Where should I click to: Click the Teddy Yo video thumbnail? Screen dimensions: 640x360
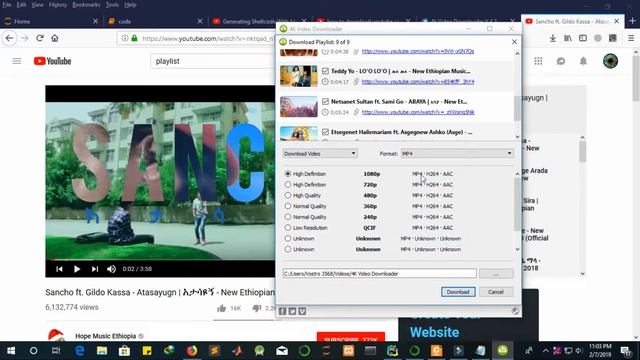299,76
